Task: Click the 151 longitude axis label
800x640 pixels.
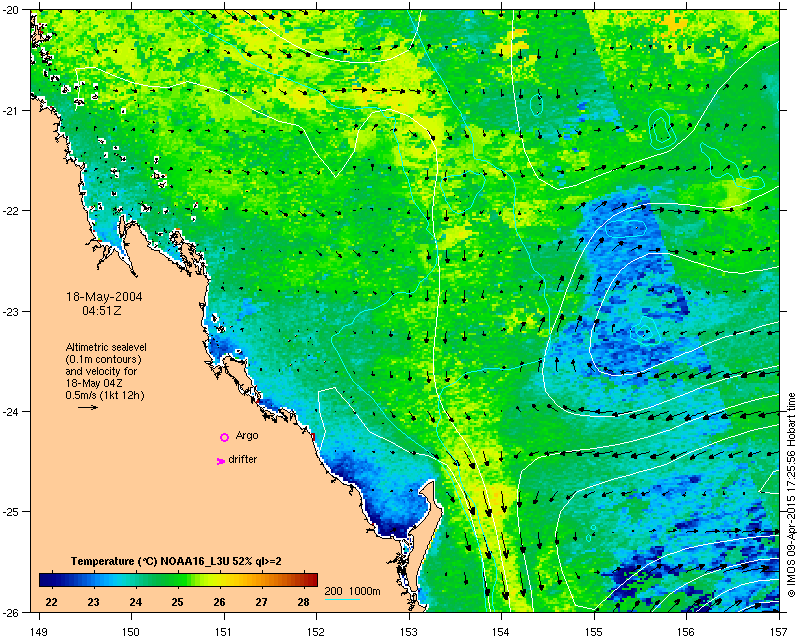Action: [224, 632]
